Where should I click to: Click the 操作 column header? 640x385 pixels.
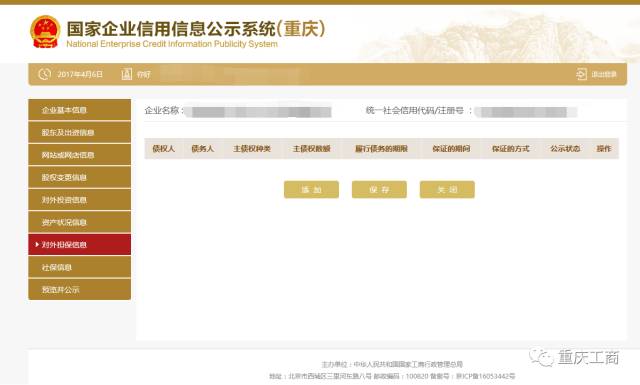coord(604,149)
